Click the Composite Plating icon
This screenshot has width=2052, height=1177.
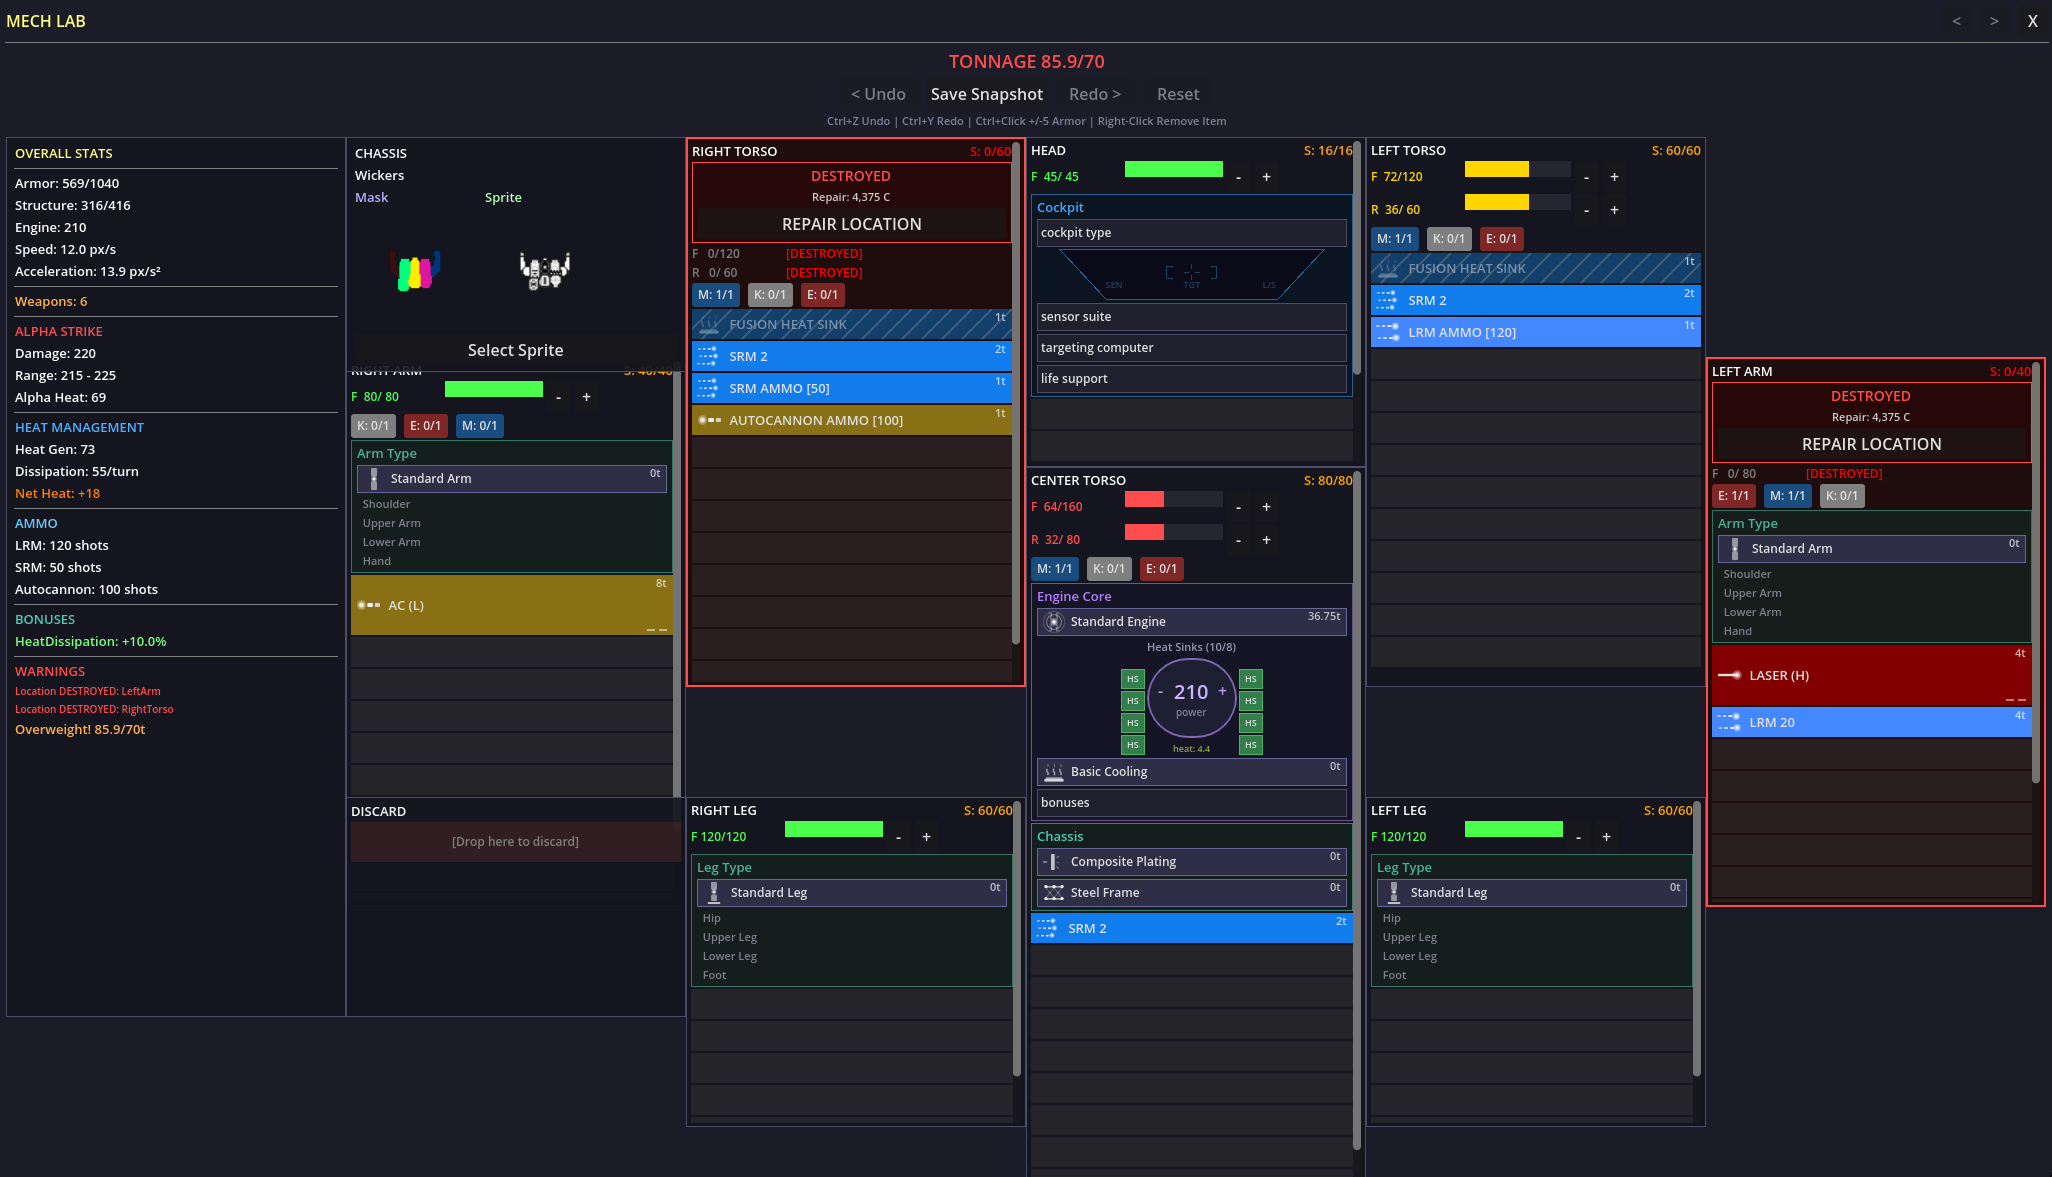[1053, 862]
